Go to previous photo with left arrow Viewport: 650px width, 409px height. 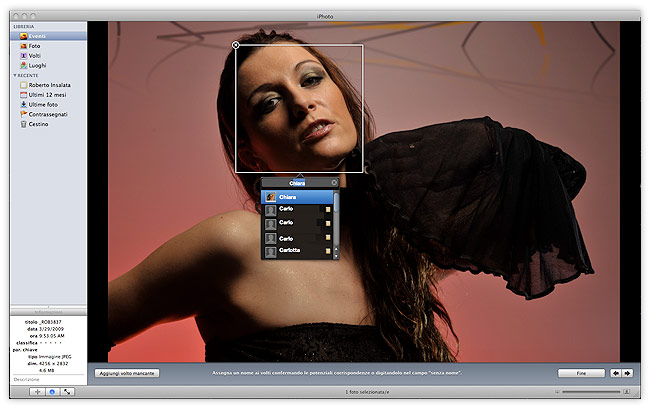click(616, 373)
